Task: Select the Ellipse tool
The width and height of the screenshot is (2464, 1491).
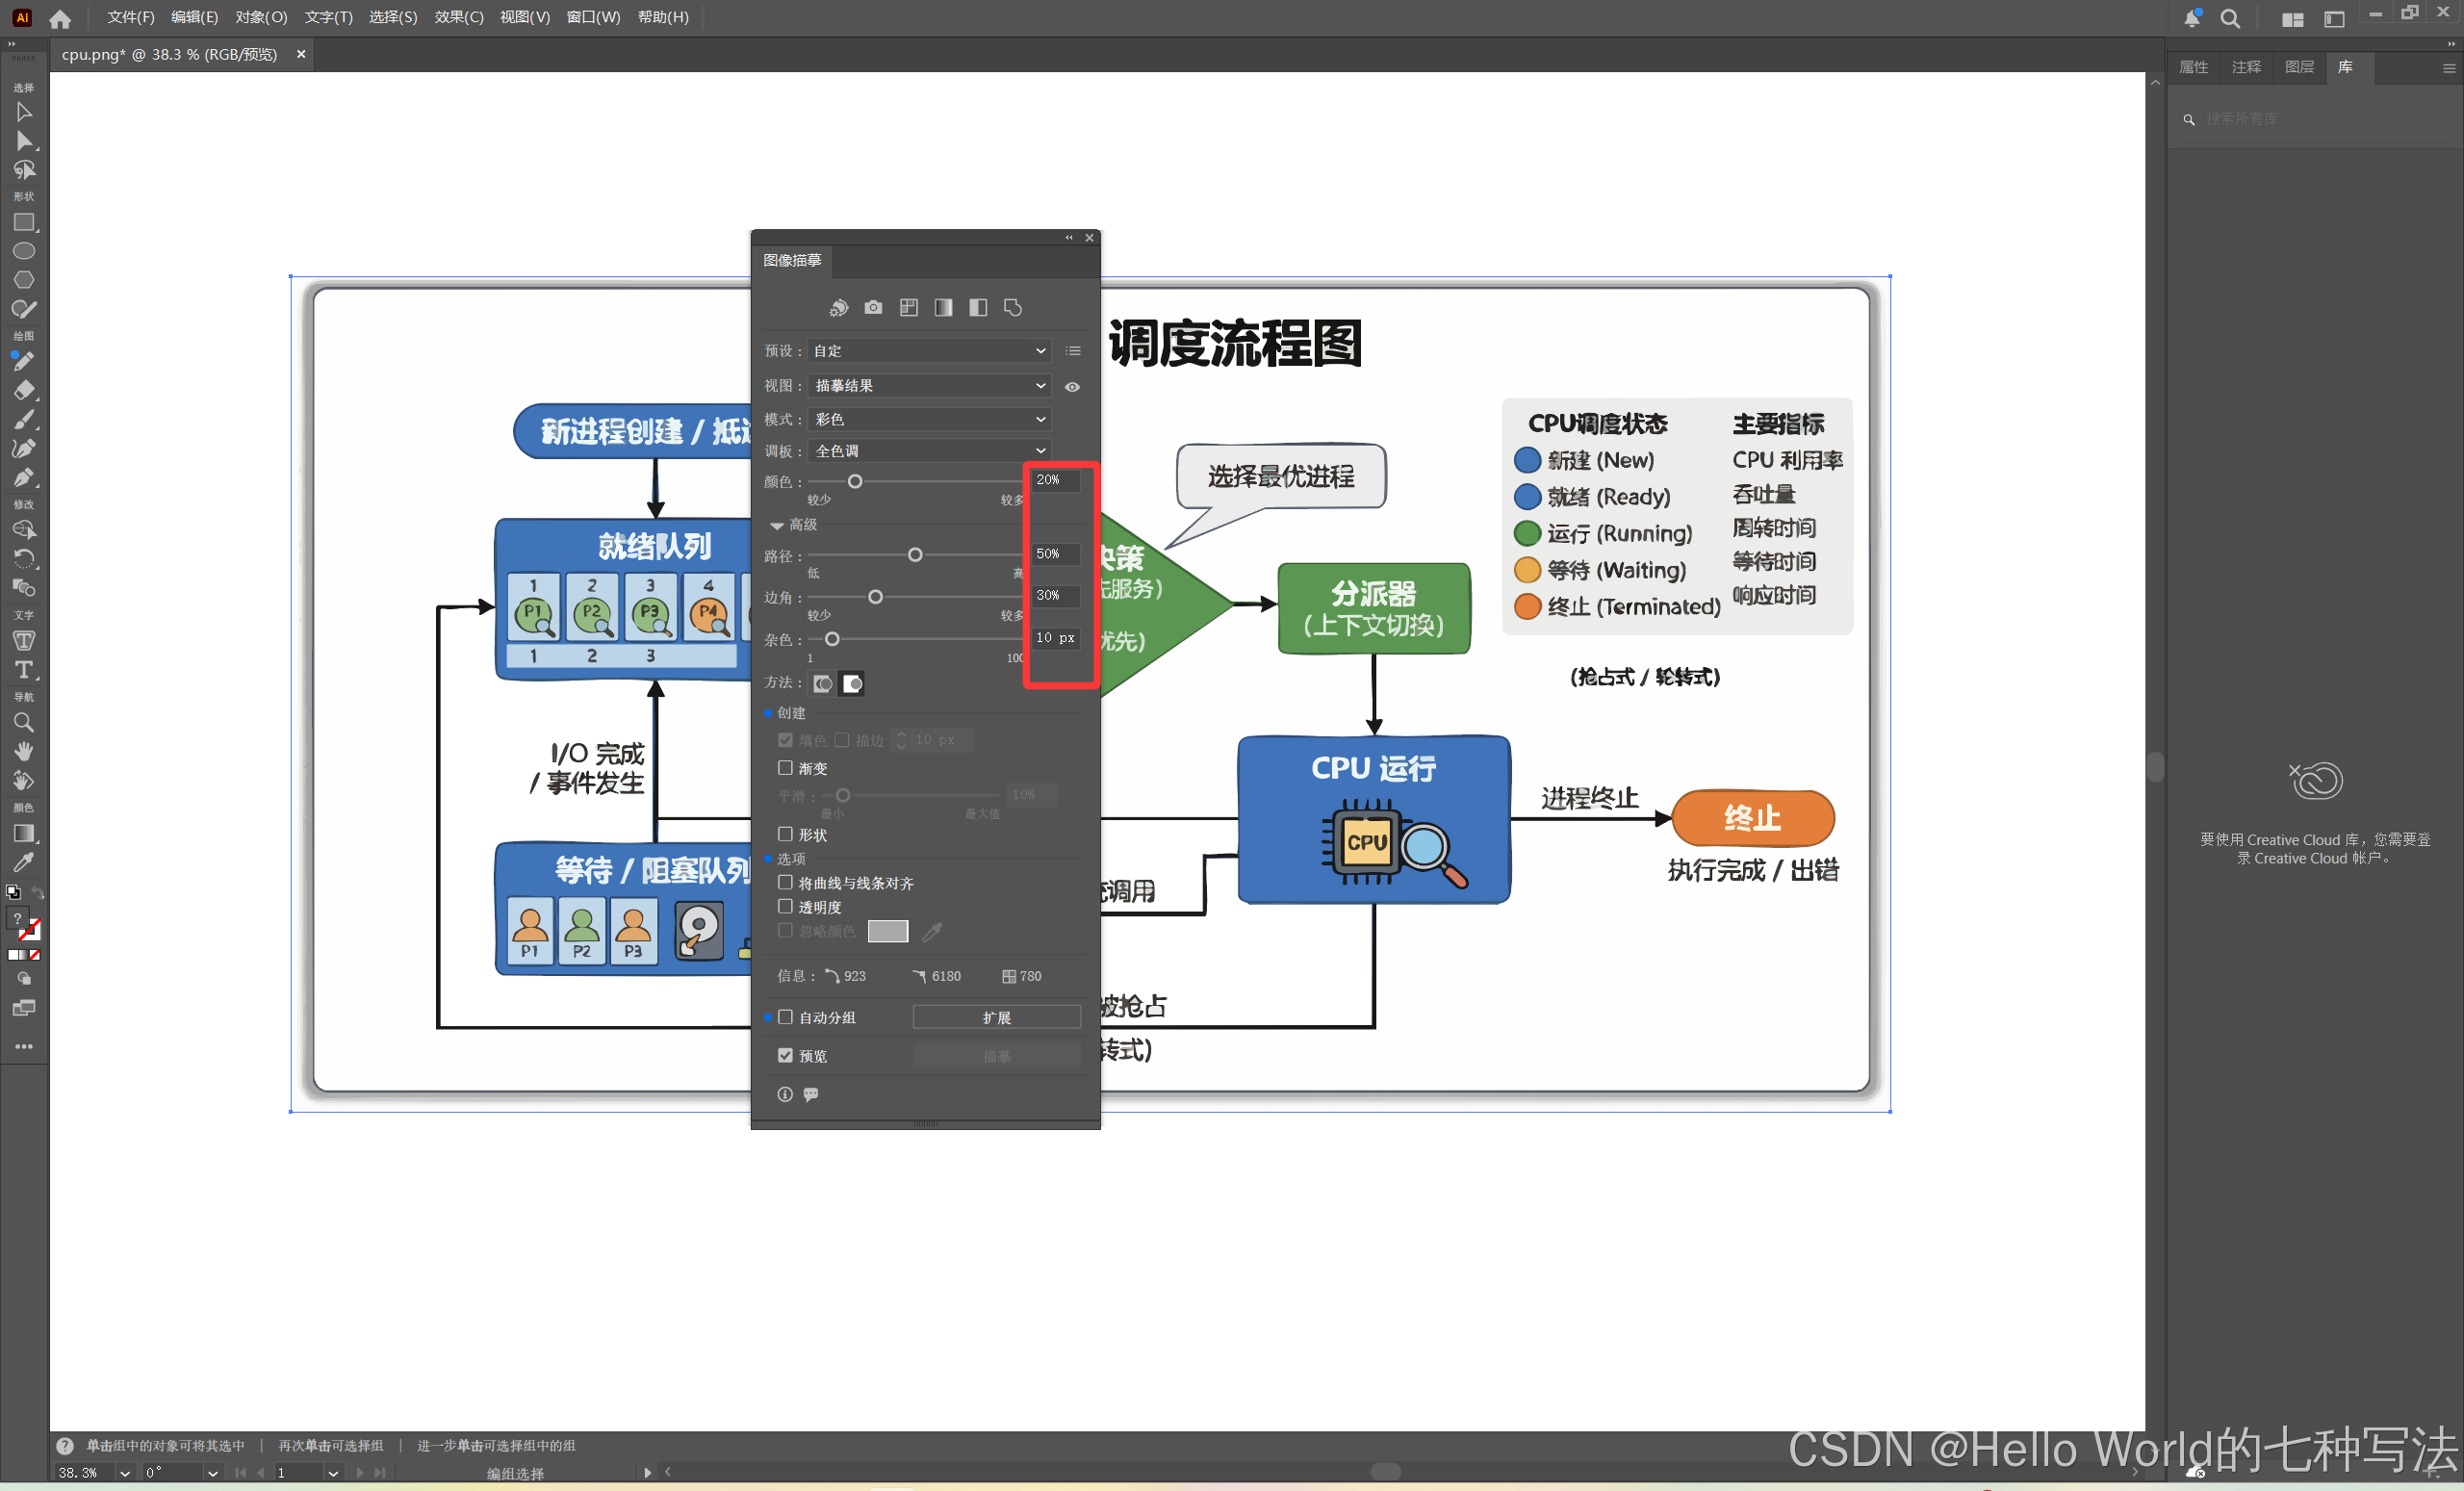Action: [24, 251]
